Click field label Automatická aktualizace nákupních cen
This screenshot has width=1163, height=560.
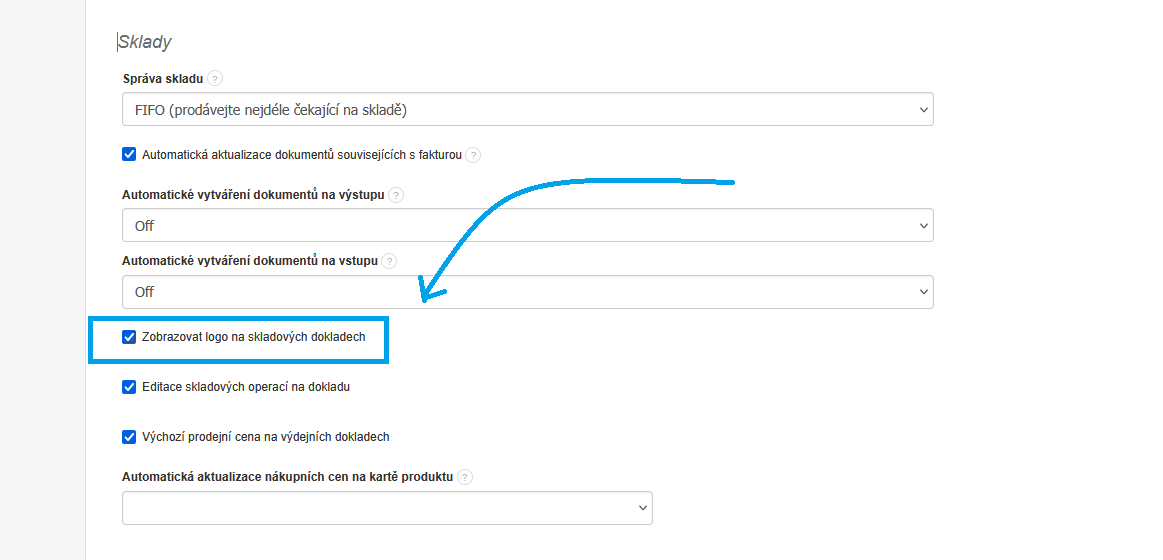pyautogui.click(x=288, y=476)
